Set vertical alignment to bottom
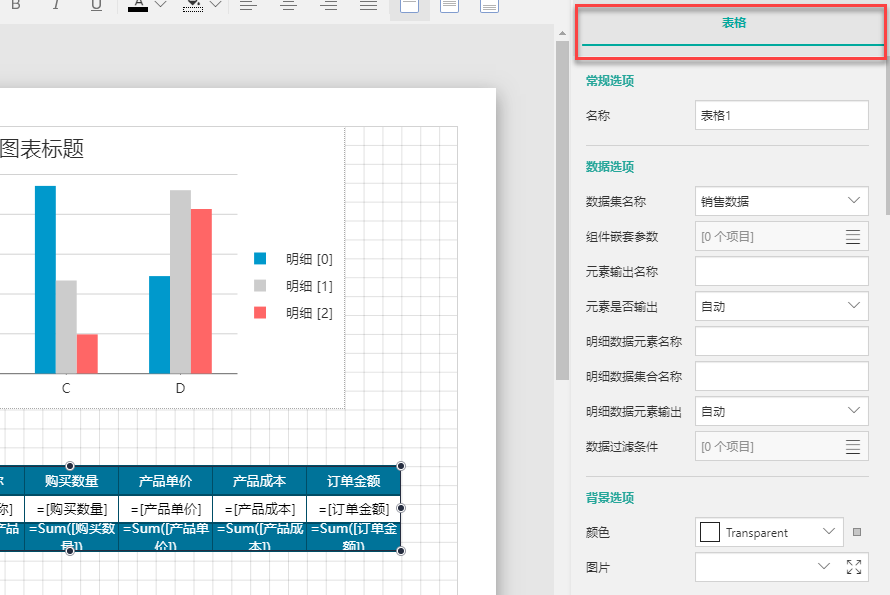Screen dimensions: 890x595 pyautogui.click(x=489, y=6)
